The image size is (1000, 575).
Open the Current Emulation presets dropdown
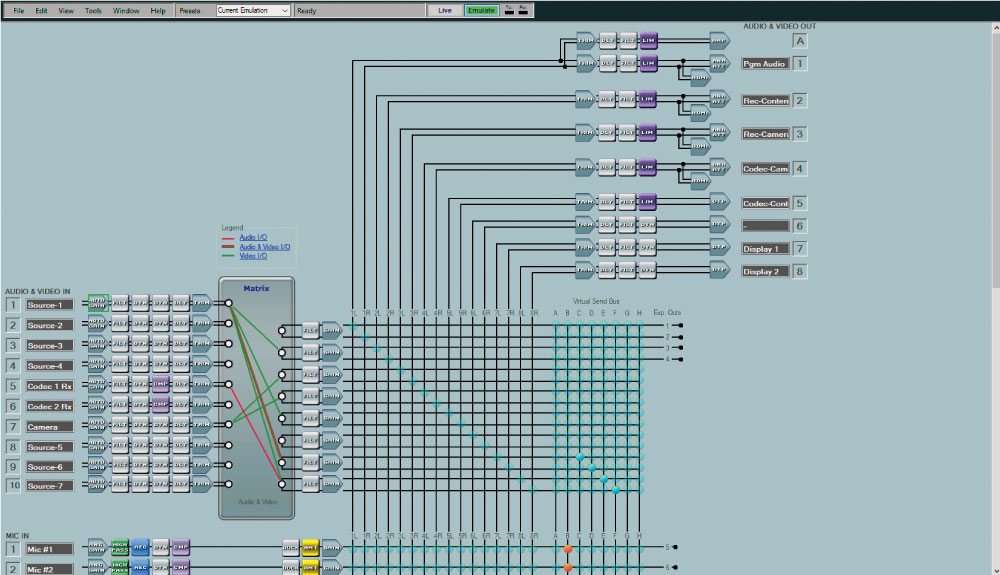click(x=253, y=10)
